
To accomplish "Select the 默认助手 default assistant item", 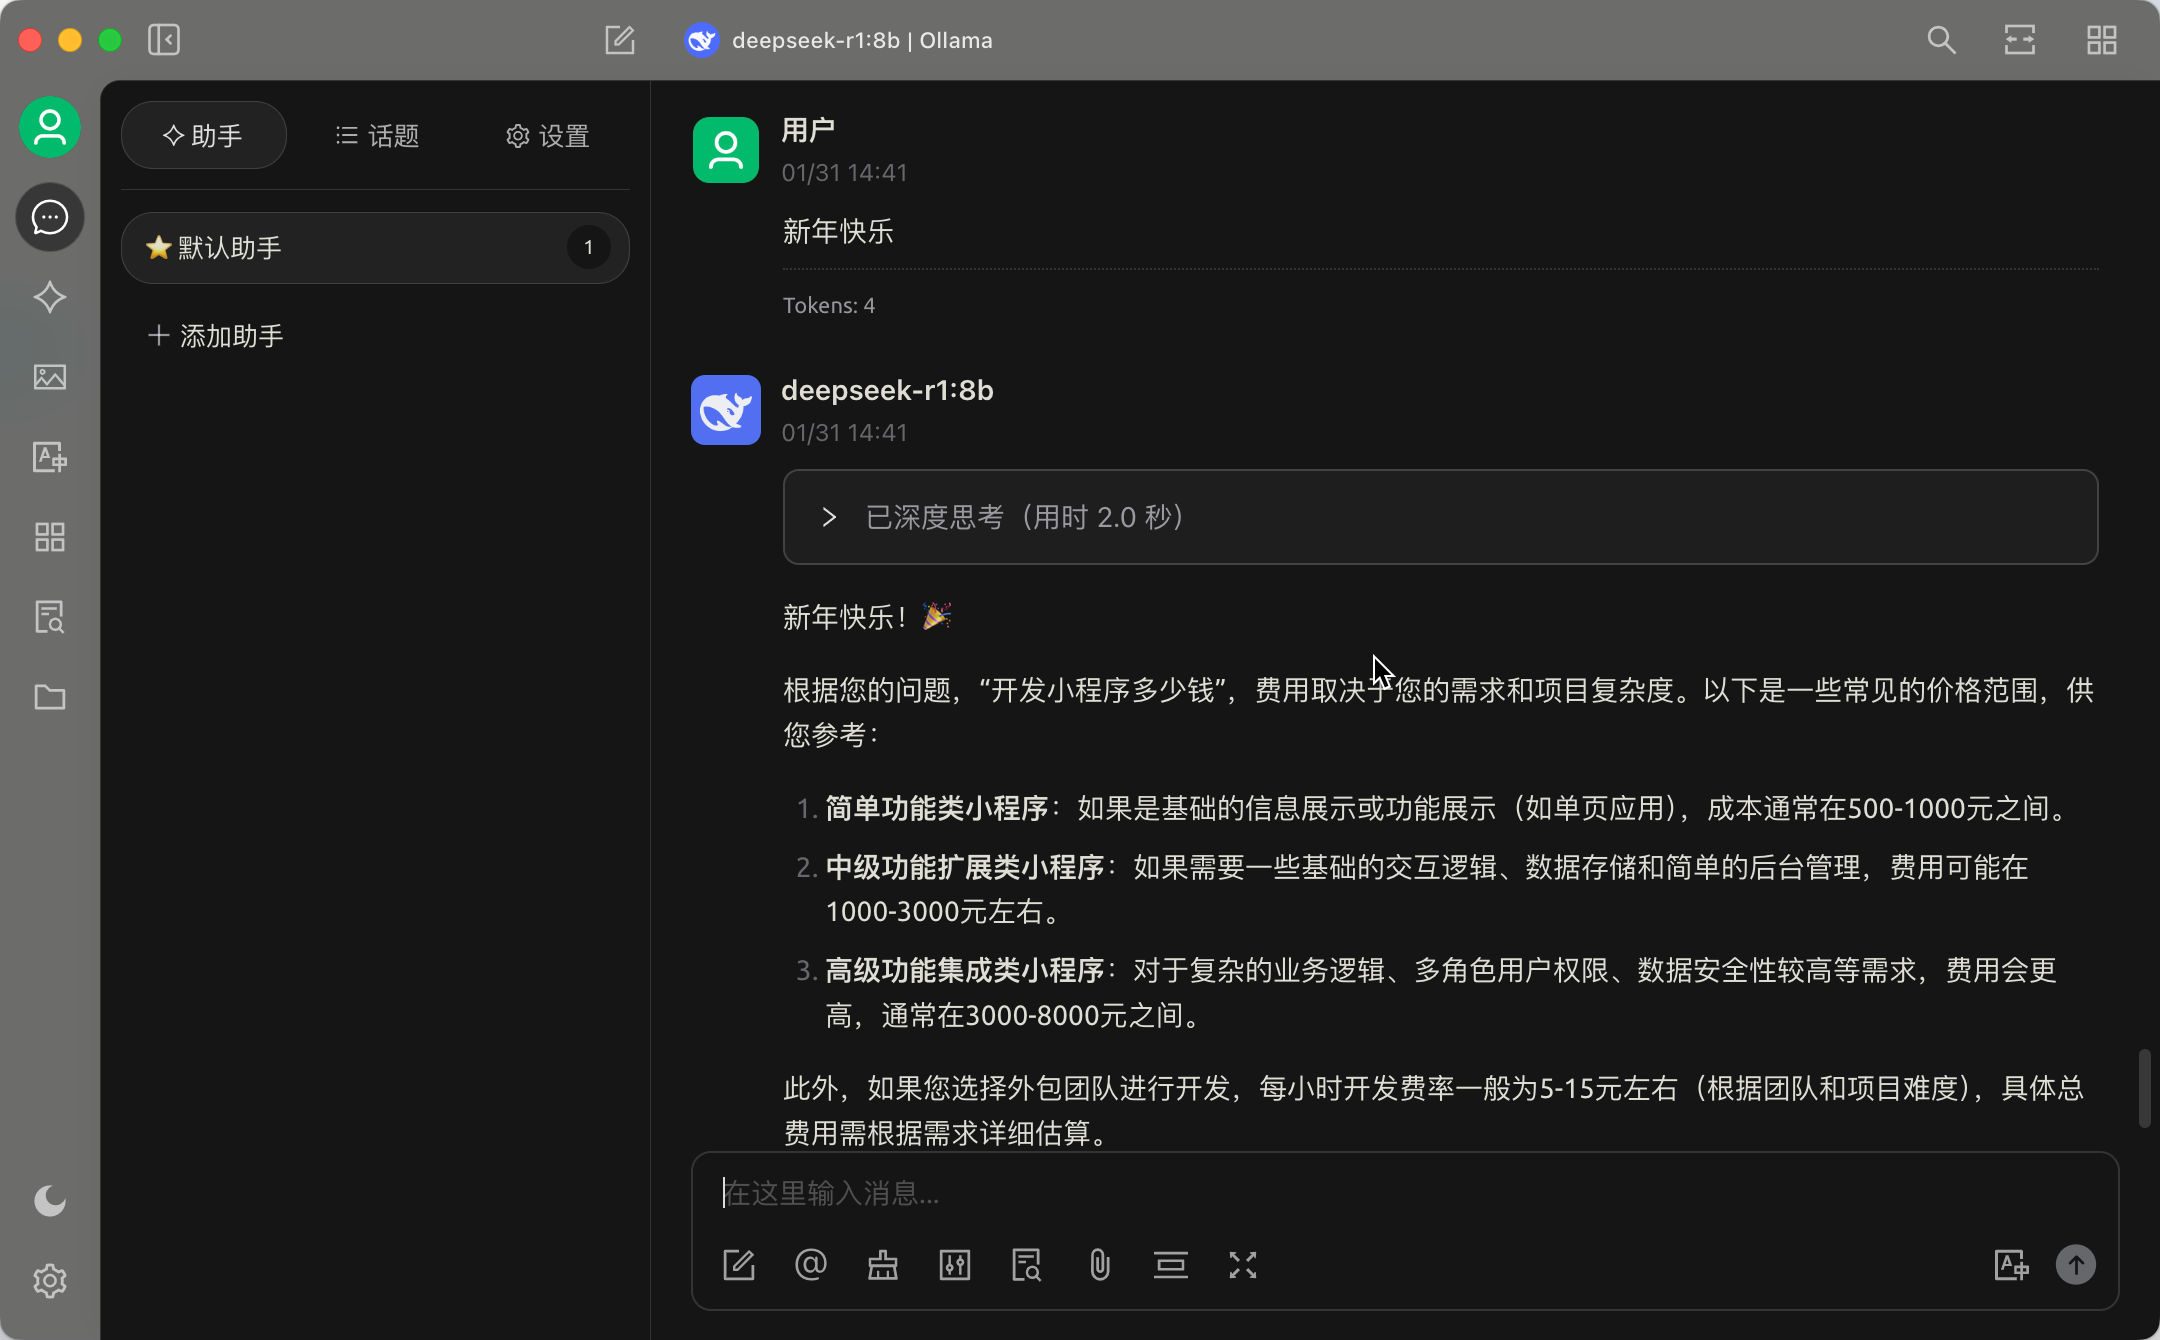I will tap(374, 248).
